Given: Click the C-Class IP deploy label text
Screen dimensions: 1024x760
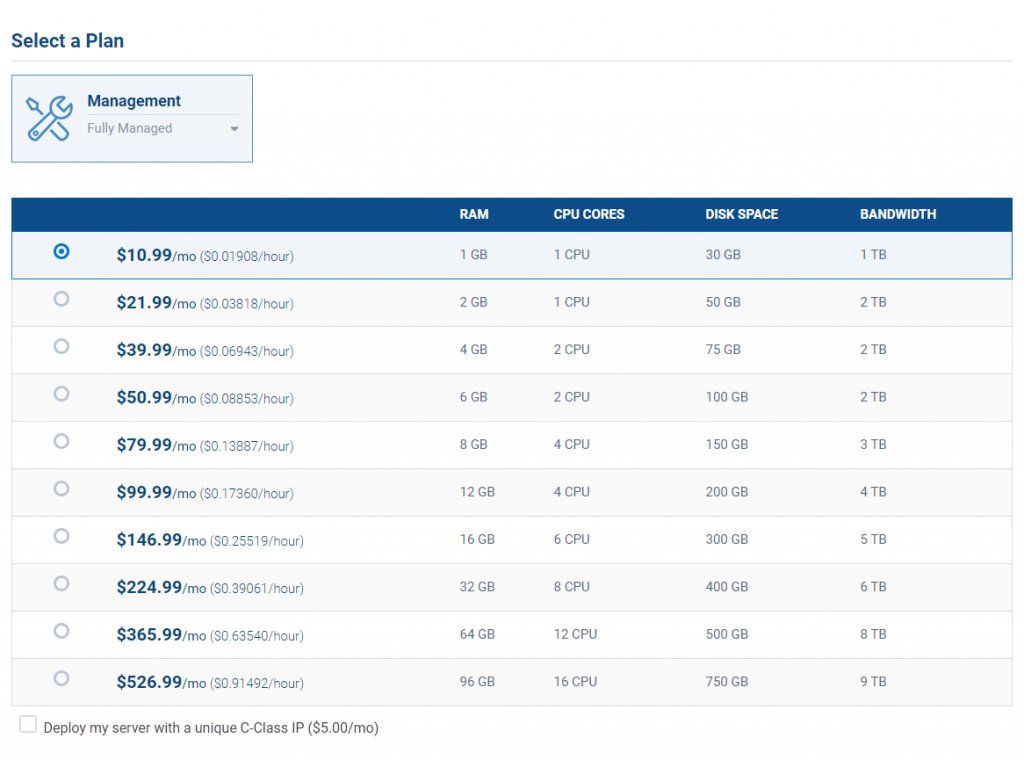Looking at the screenshot, I should (211, 727).
